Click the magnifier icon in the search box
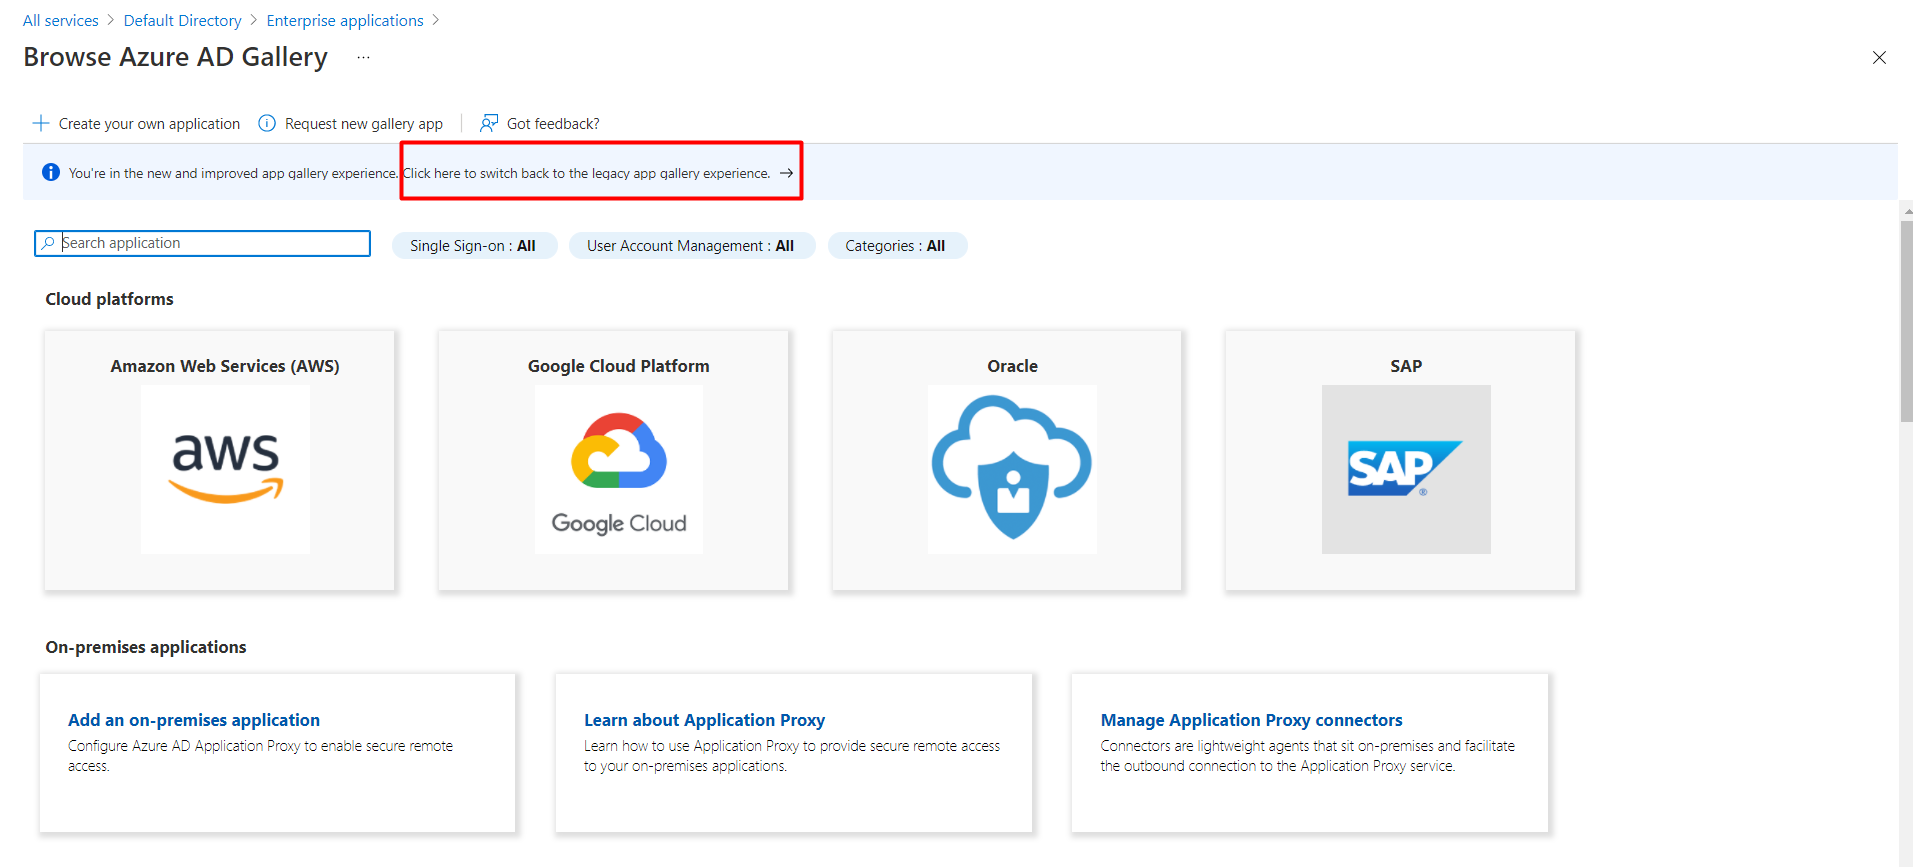The image size is (1913, 867). (48, 243)
